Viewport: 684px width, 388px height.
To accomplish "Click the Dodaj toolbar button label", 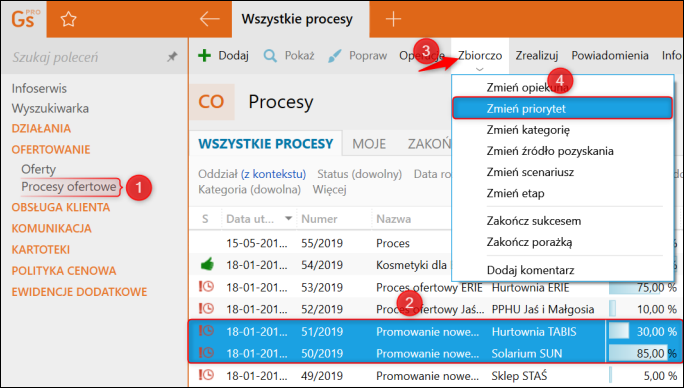I will tap(233, 55).
